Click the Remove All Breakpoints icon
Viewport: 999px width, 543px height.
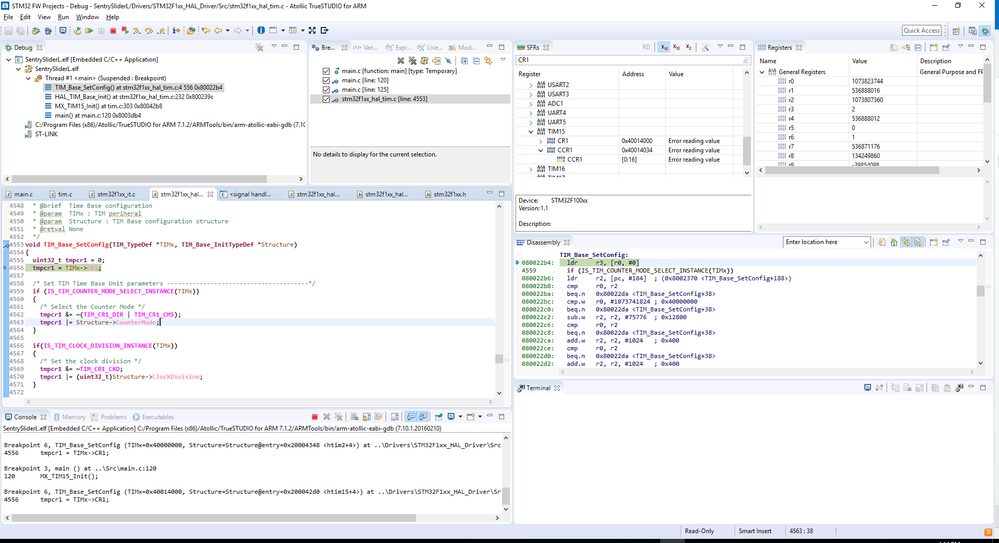[x=412, y=61]
